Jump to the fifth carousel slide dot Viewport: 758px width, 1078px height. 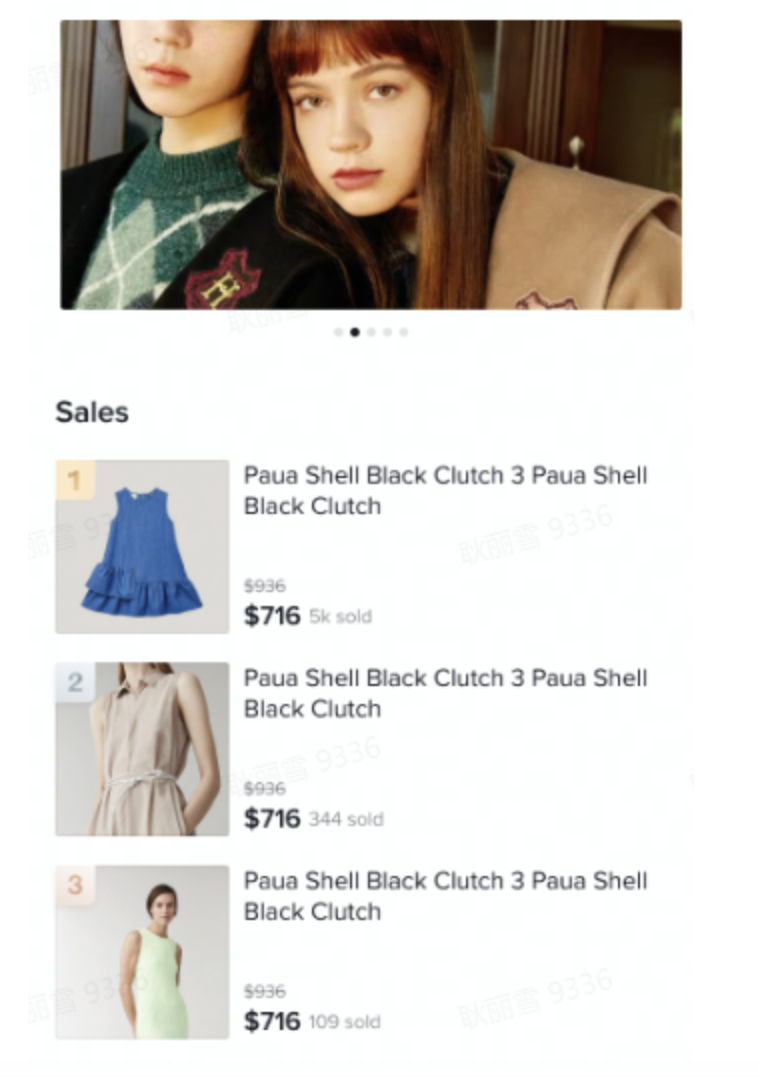point(404,332)
